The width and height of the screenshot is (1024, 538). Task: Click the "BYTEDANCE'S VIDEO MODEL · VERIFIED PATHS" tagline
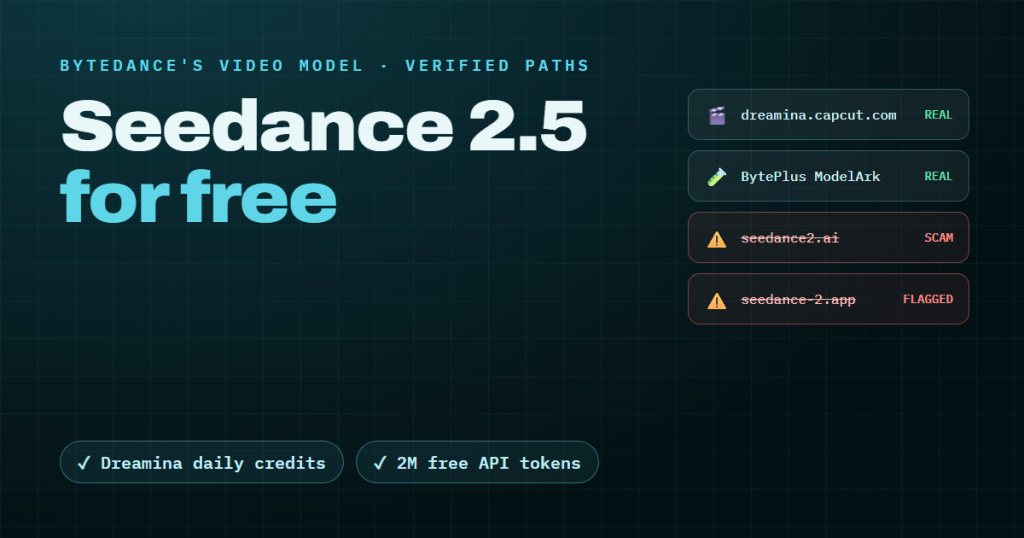coord(325,66)
